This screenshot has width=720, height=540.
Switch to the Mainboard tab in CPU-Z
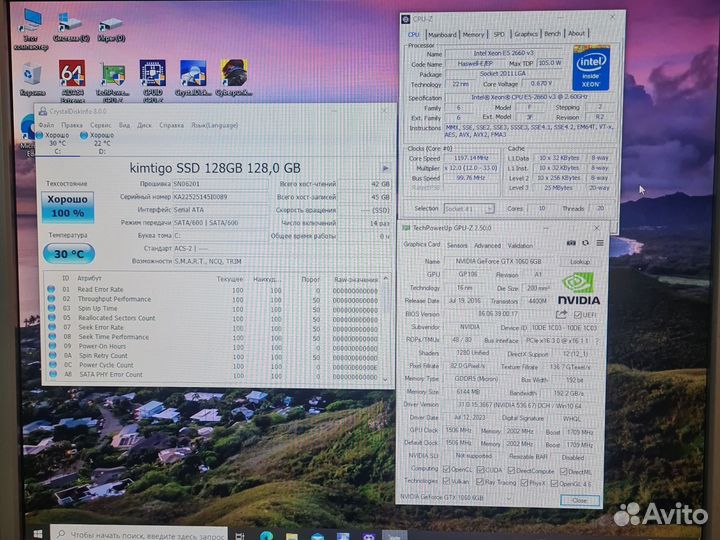click(442, 34)
